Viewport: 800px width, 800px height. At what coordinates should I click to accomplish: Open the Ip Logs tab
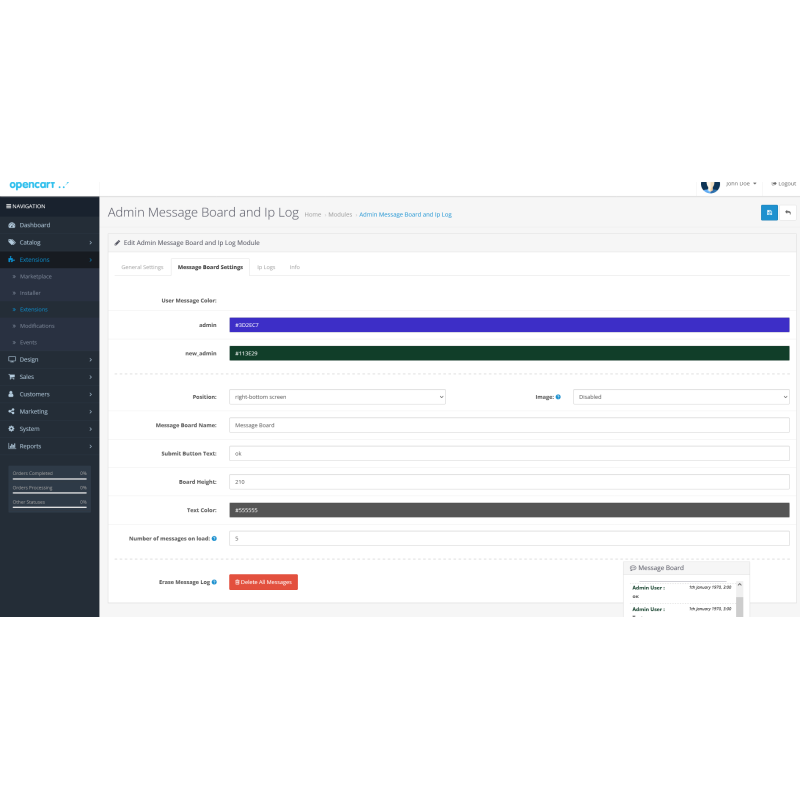click(266, 267)
